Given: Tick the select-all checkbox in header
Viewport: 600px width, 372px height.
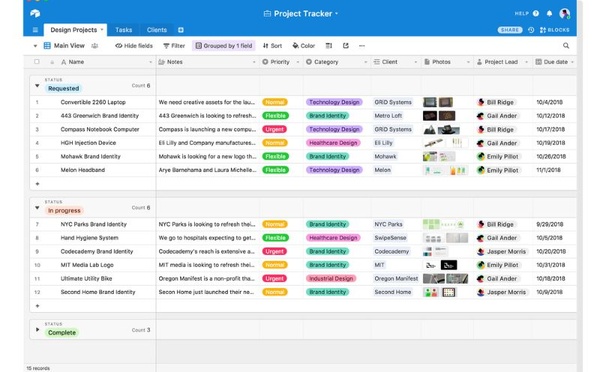Looking at the screenshot, I should click(37, 62).
